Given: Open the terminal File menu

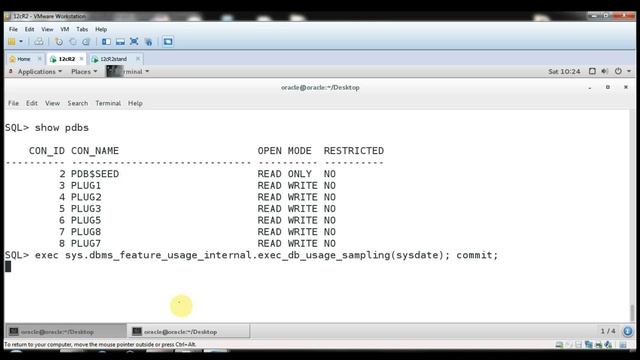Looking at the screenshot, I should 13,103.
